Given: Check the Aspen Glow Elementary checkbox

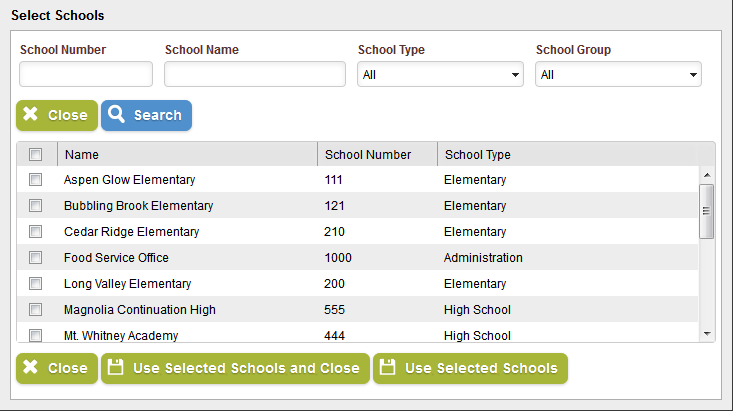Looking at the screenshot, I should (x=35, y=180).
